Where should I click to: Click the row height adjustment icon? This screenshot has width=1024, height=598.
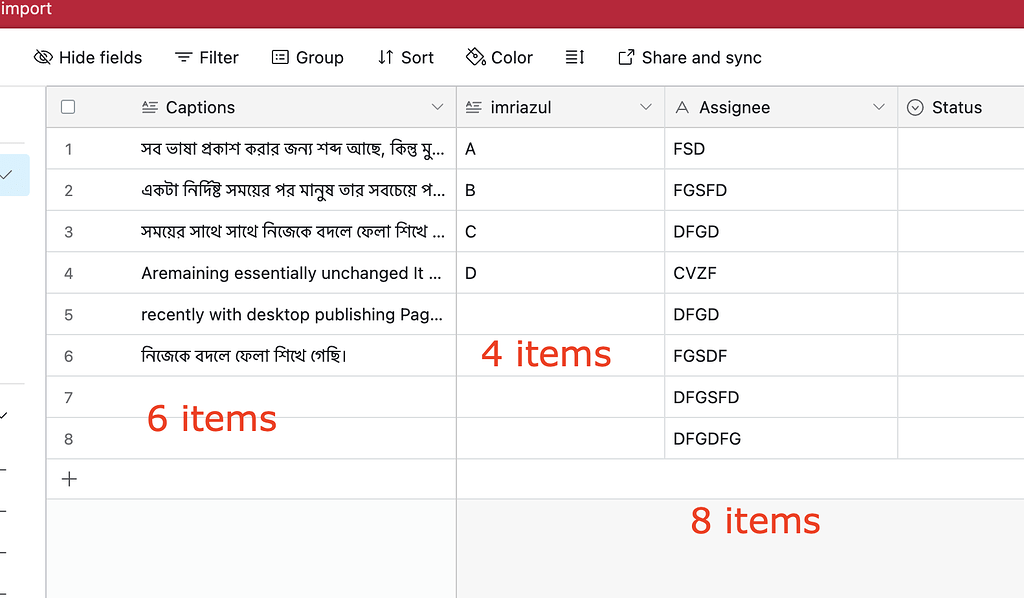pyautogui.click(x=574, y=57)
